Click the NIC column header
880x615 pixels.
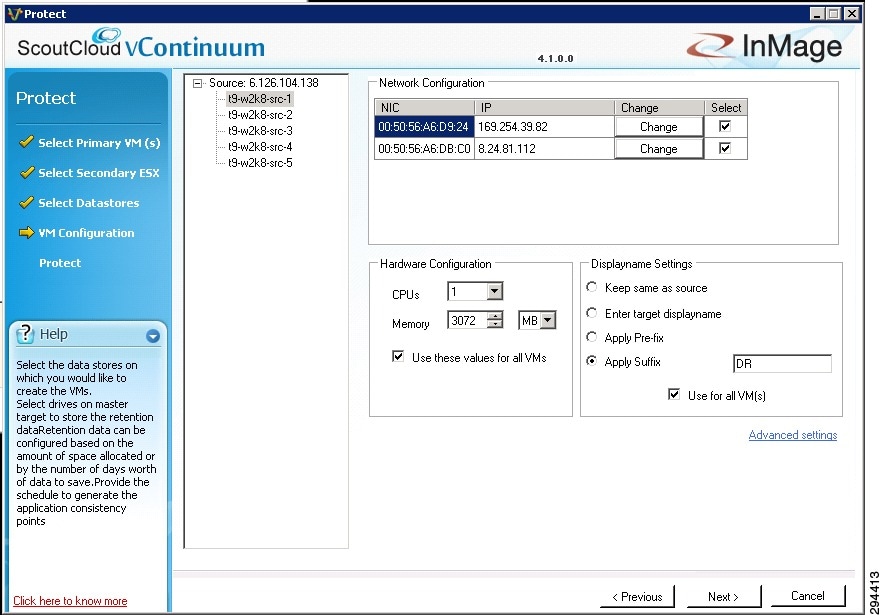[x=424, y=108]
